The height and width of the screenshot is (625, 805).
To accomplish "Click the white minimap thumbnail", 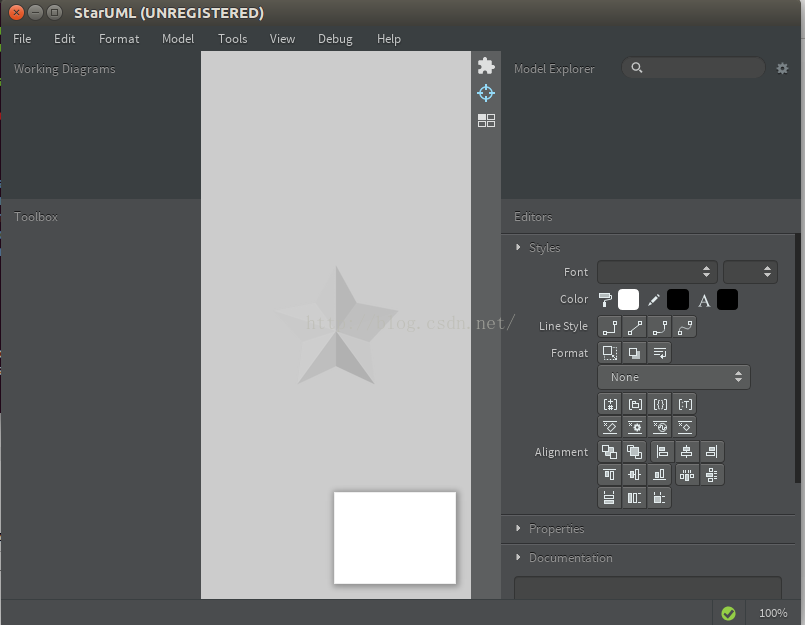I will [x=395, y=538].
